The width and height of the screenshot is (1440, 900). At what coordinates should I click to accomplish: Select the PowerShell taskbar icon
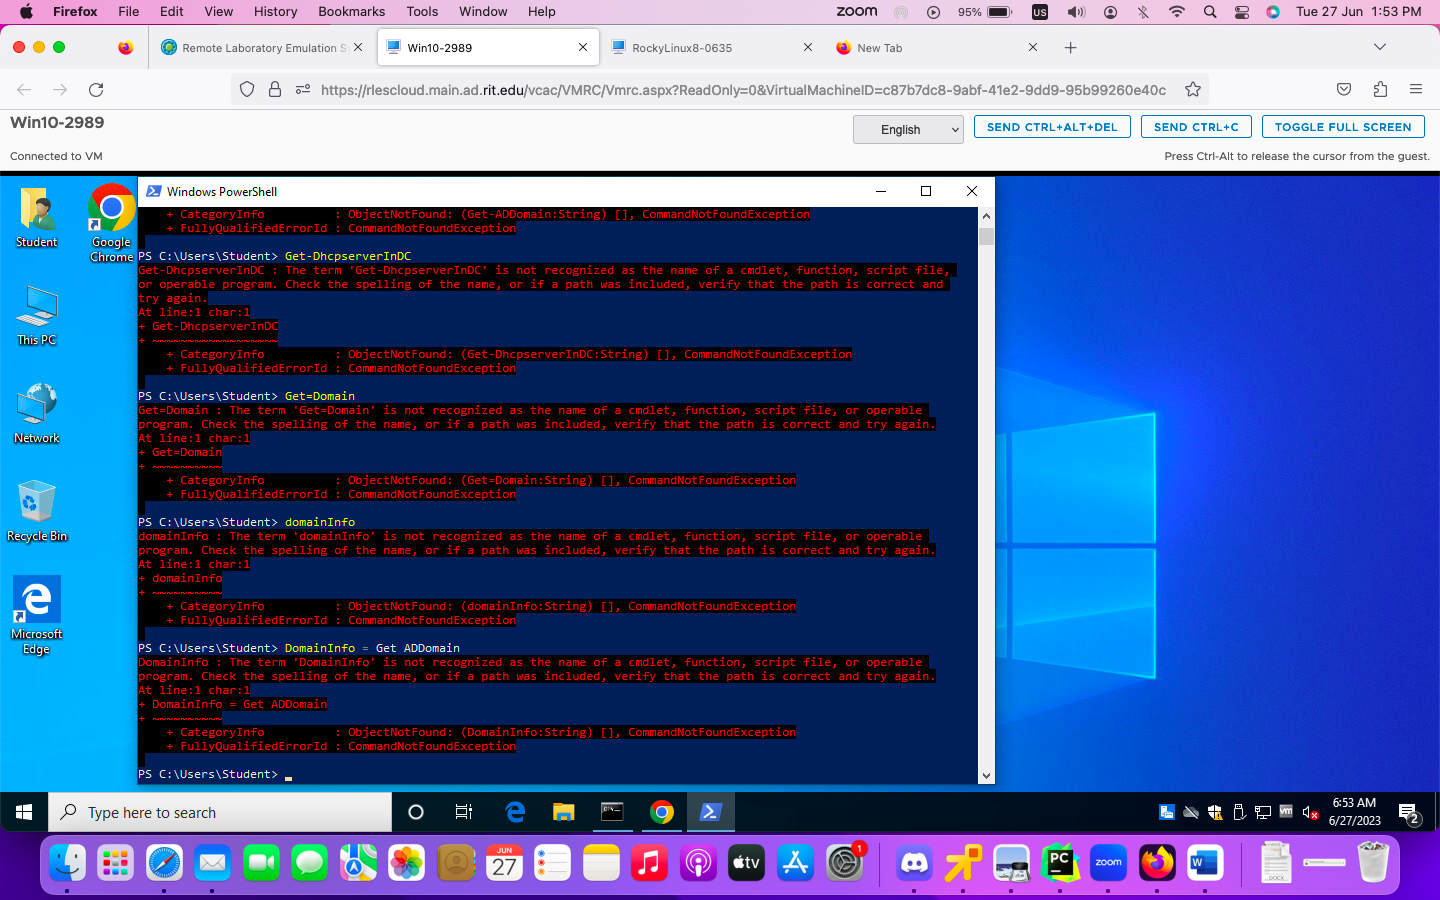tap(710, 812)
